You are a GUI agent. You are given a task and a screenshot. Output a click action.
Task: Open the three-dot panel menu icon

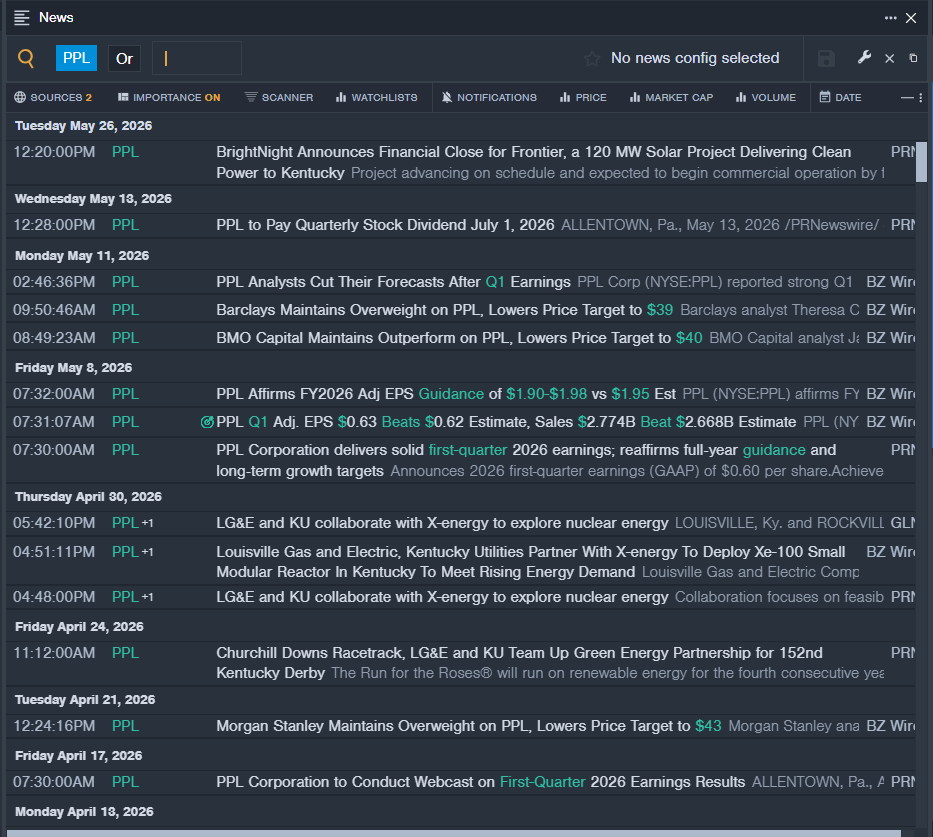pyautogui.click(x=890, y=18)
